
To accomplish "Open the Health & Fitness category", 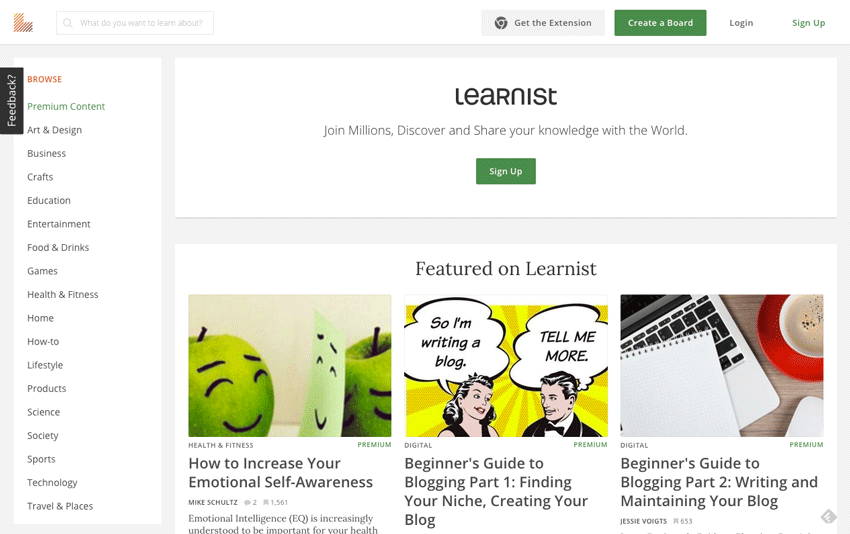I will [63, 294].
